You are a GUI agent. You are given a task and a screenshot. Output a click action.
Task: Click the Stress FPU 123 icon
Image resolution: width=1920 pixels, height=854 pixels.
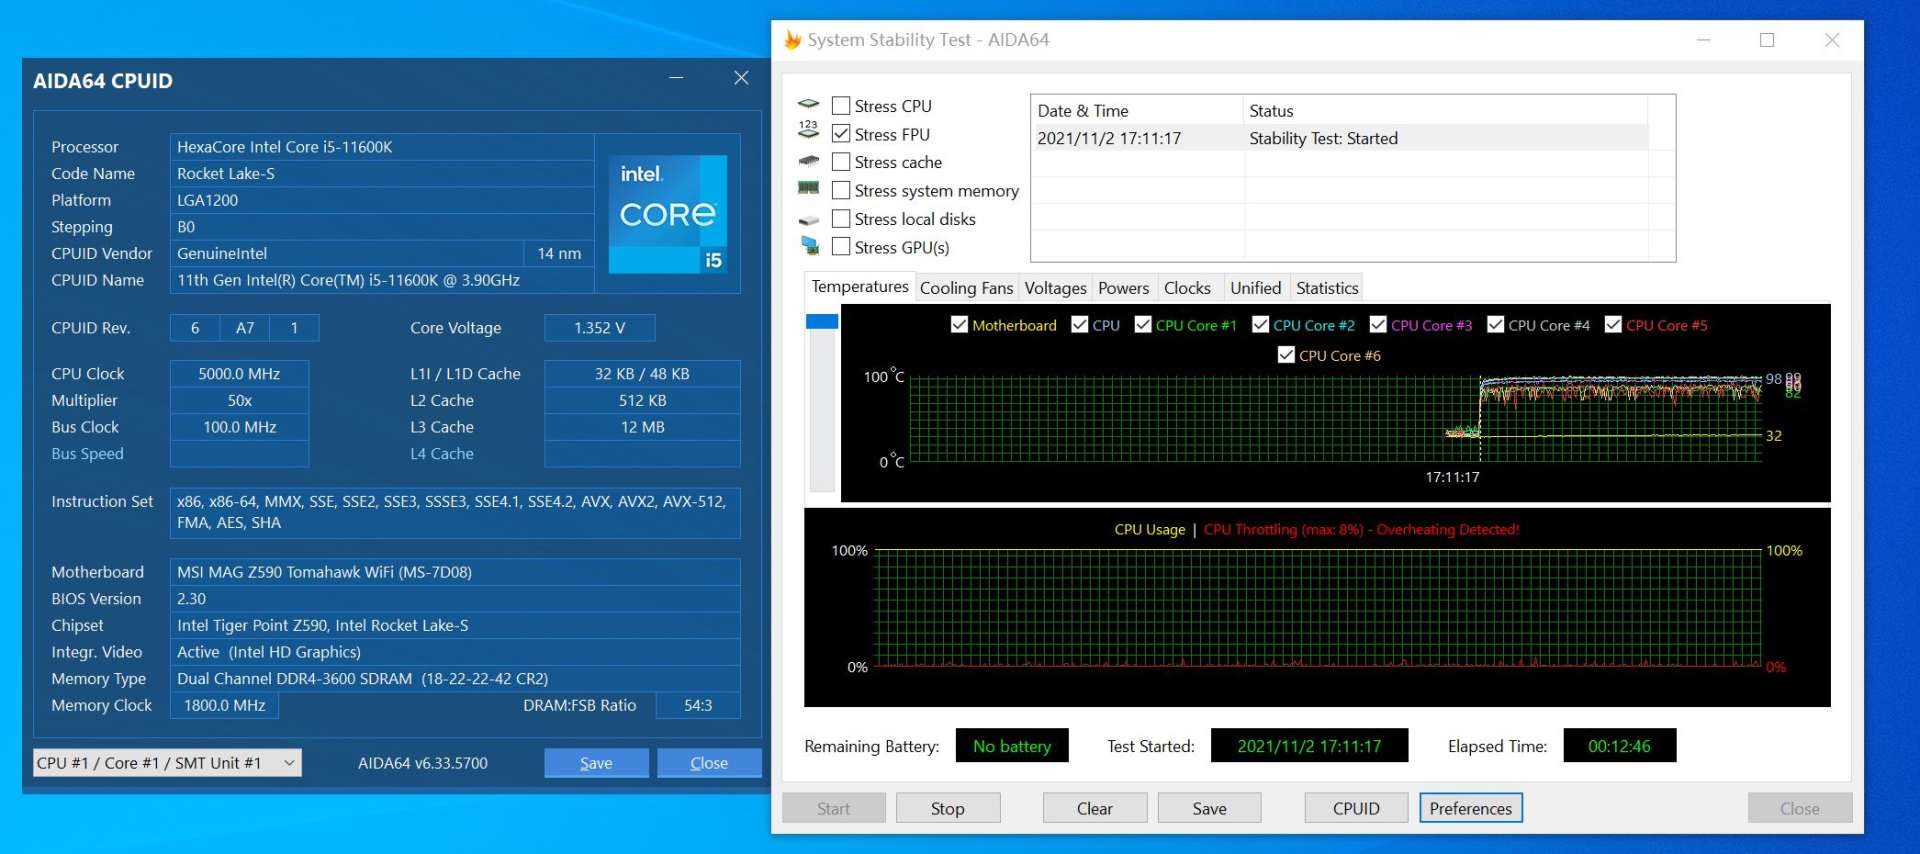click(809, 130)
